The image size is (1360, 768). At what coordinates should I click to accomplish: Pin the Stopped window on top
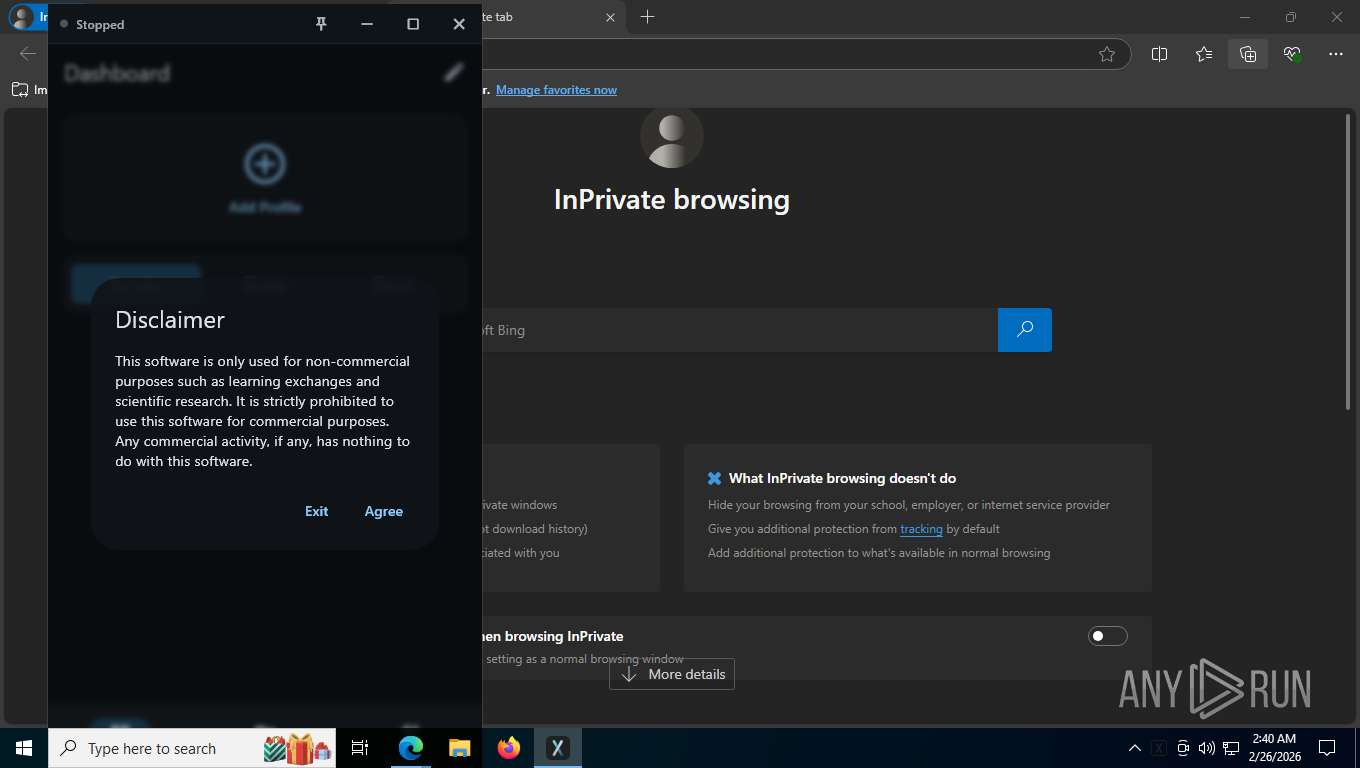click(x=321, y=24)
